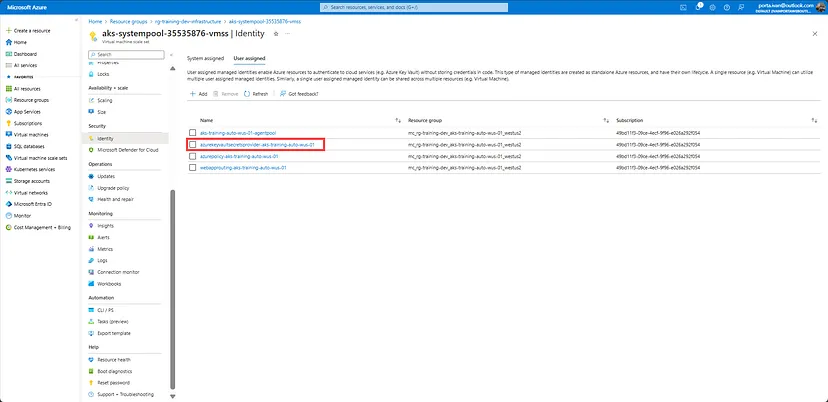Click the top search resources box
Screen dimensions: 828x402
coord(414,7)
